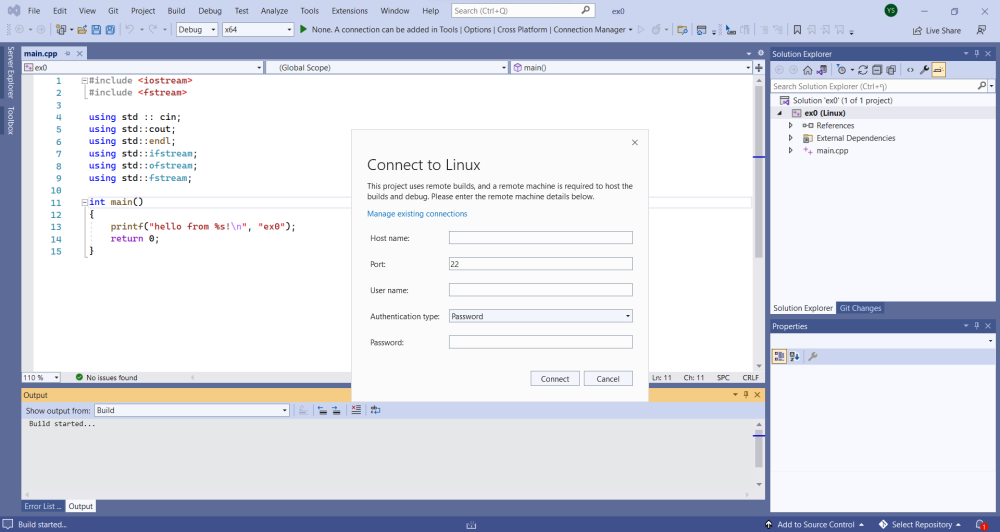This screenshot has height=532, width=1000.
Task: Click Go to Previous Message icon in Output
Action: [323, 410]
